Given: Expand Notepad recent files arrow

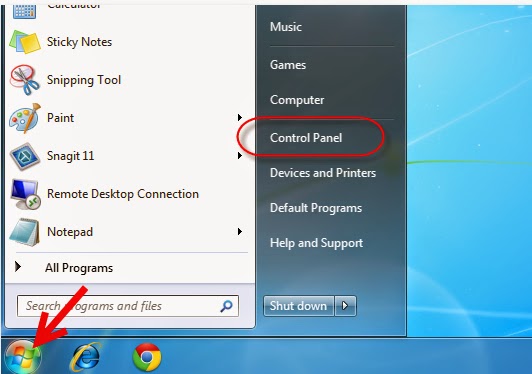Looking at the screenshot, I should (x=240, y=232).
